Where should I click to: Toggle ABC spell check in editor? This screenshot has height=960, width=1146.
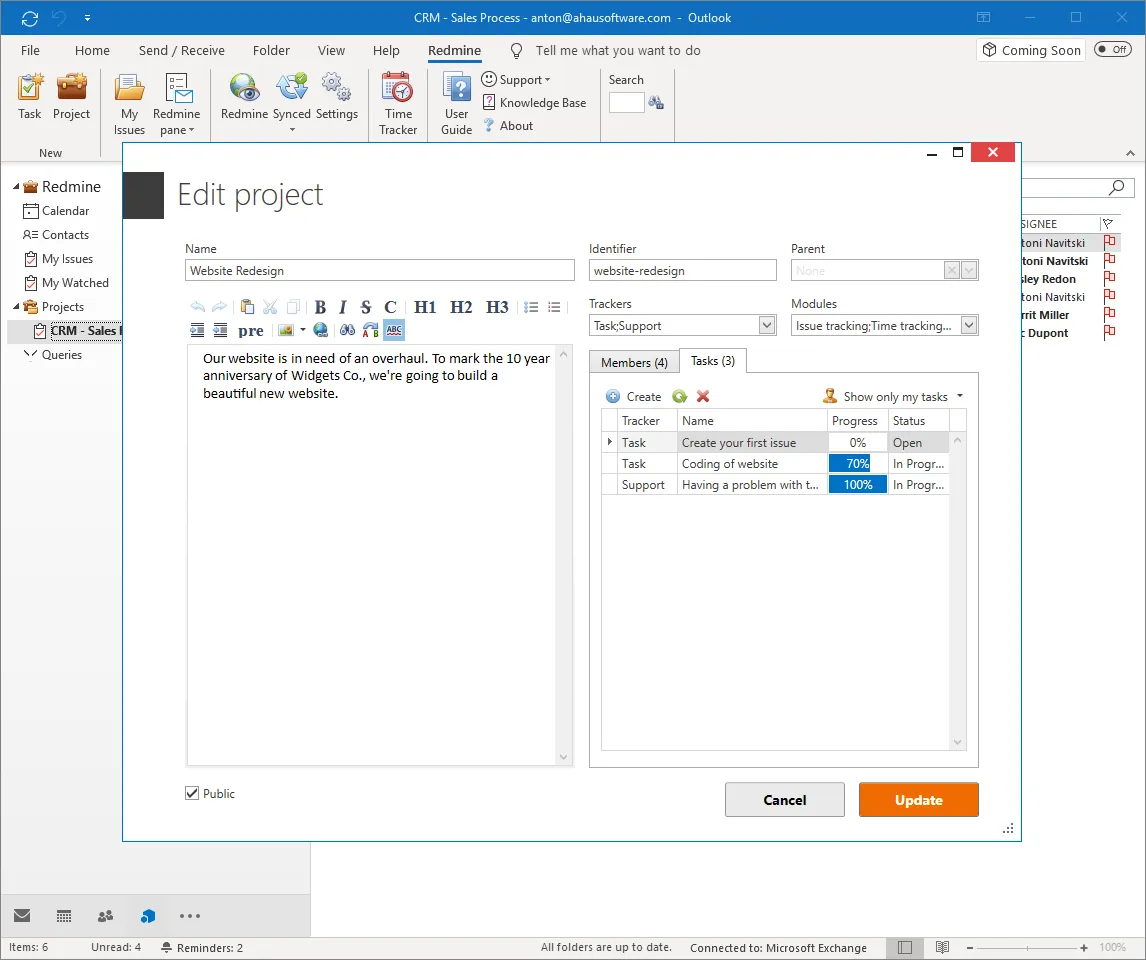click(x=394, y=330)
